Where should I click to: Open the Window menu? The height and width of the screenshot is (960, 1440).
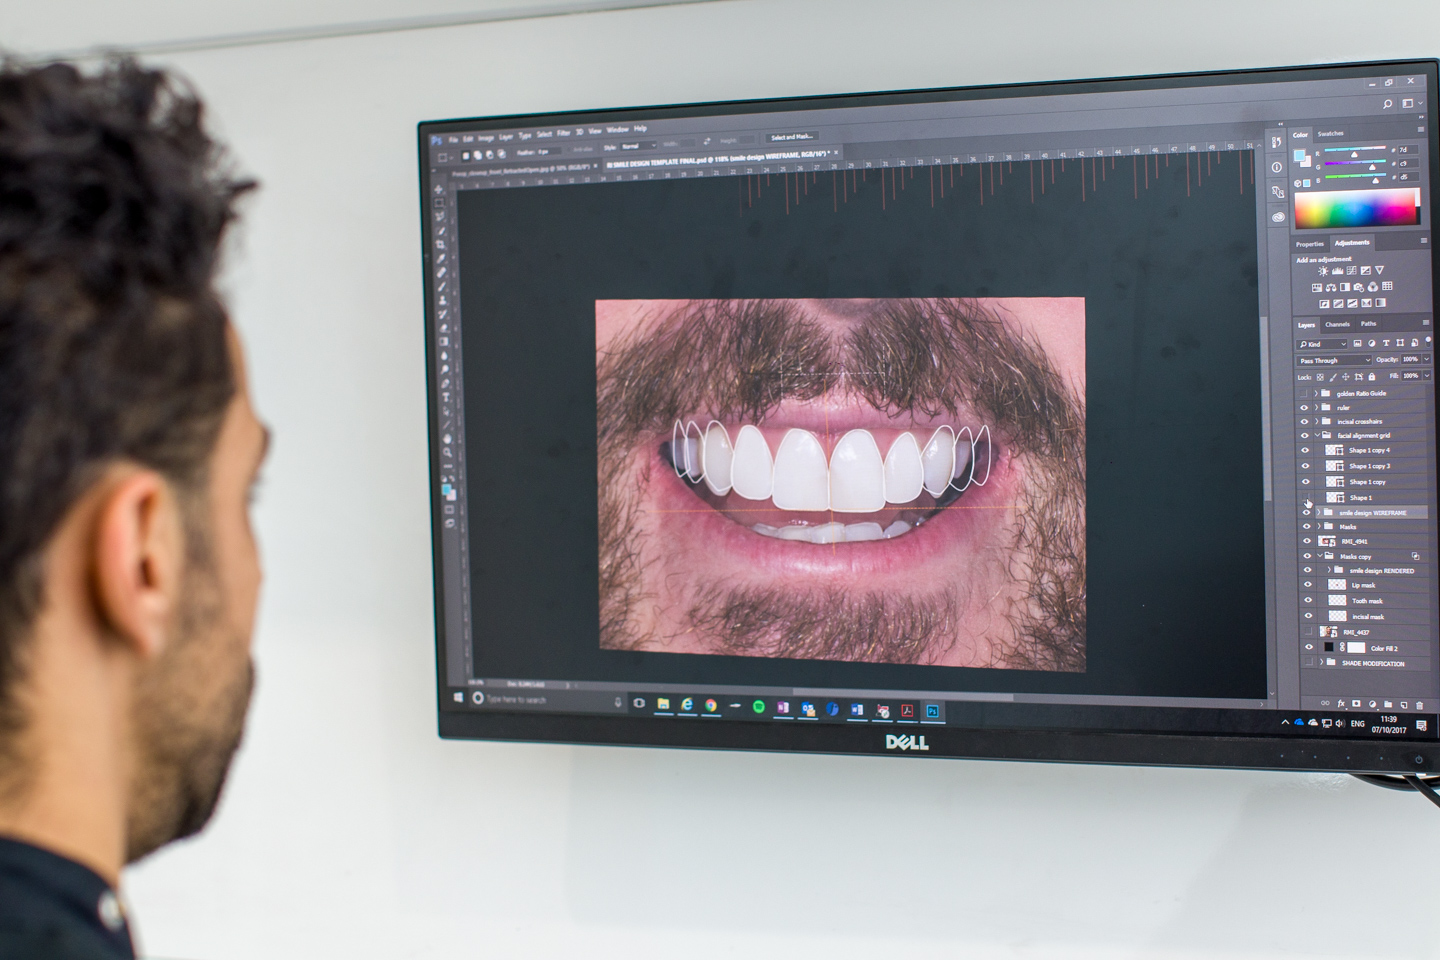[618, 130]
